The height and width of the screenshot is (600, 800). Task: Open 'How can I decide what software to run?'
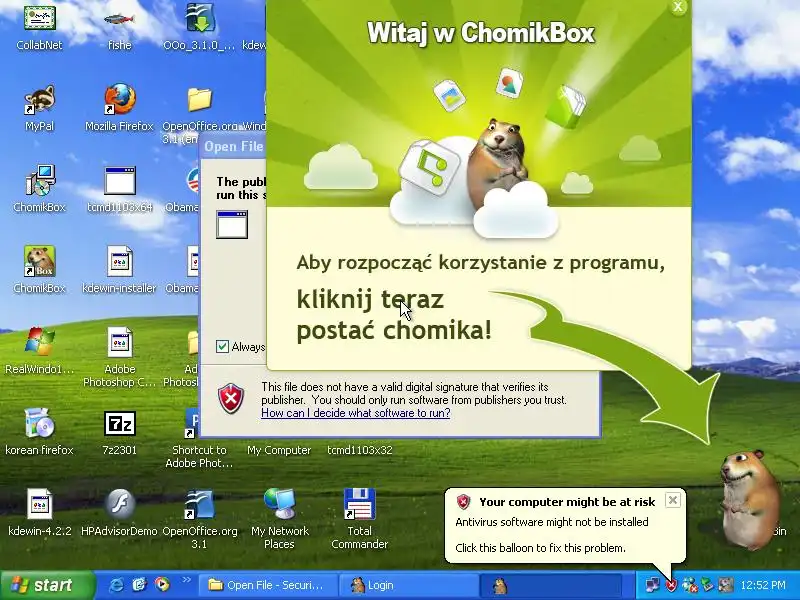pyautogui.click(x=356, y=413)
